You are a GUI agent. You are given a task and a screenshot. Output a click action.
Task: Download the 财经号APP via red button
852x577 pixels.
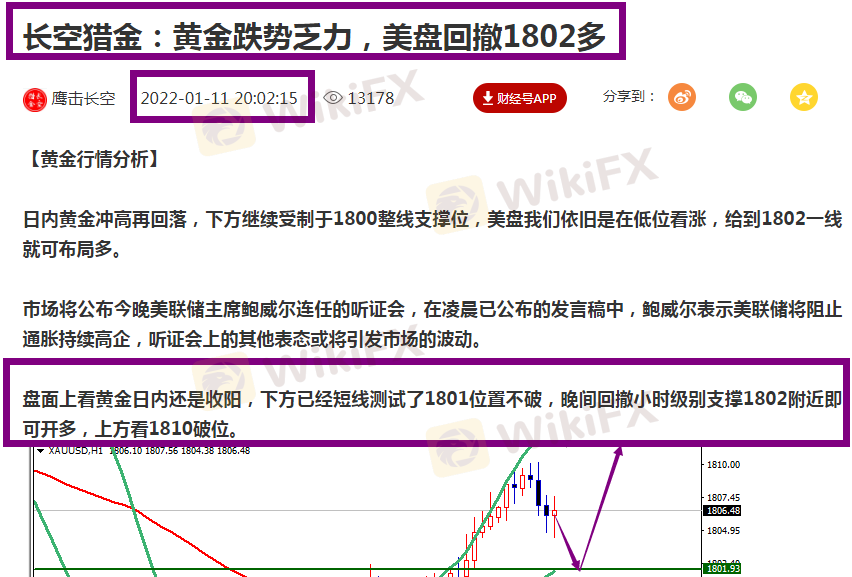coord(520,98)
